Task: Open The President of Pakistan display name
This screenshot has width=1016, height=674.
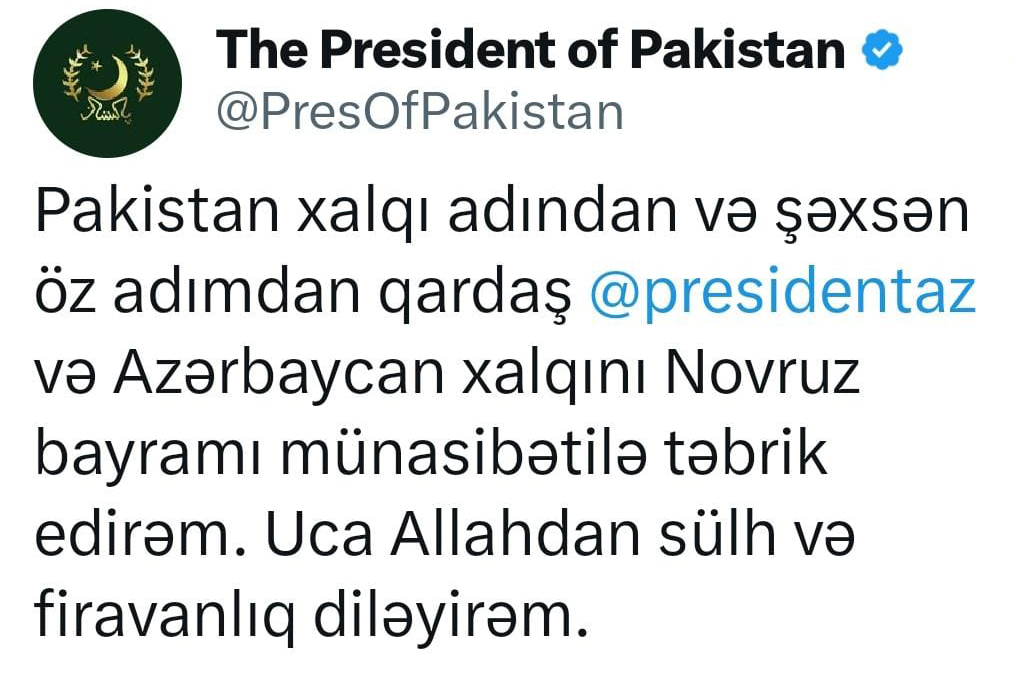Action: [530, 50]
